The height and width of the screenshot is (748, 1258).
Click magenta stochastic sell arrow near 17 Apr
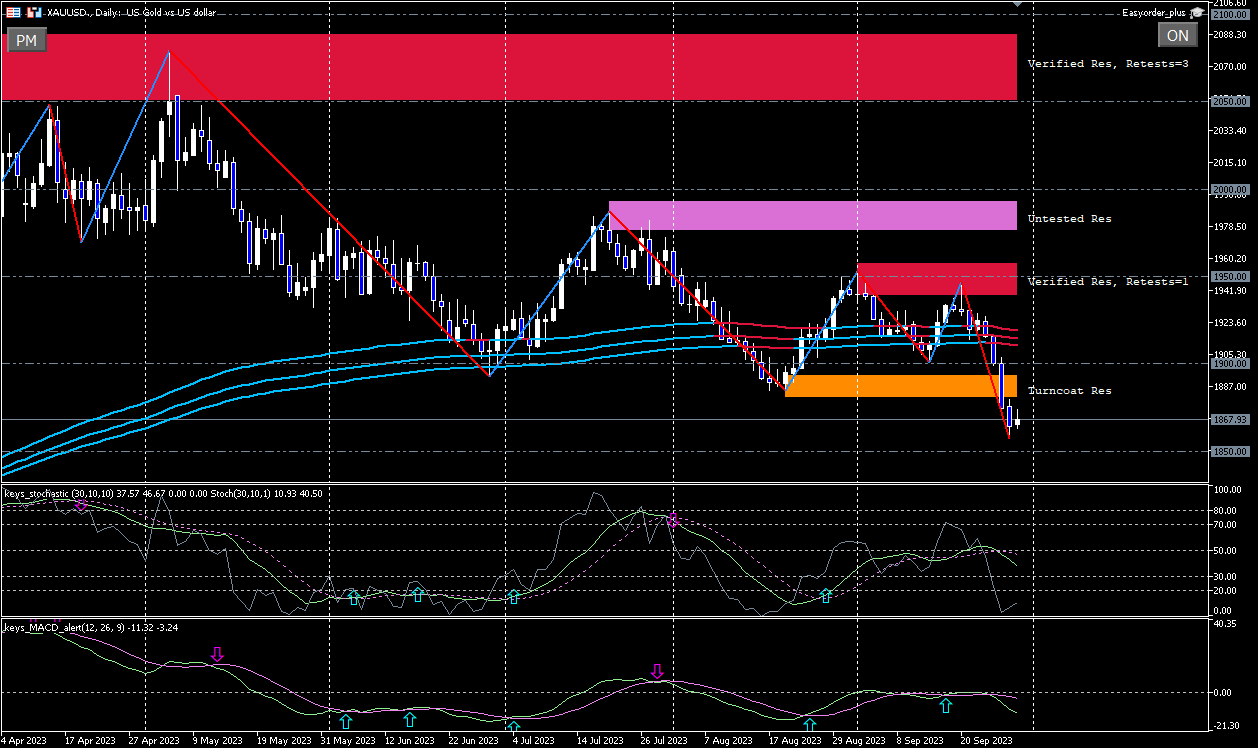pyautogui.click(x=81, y=505)
